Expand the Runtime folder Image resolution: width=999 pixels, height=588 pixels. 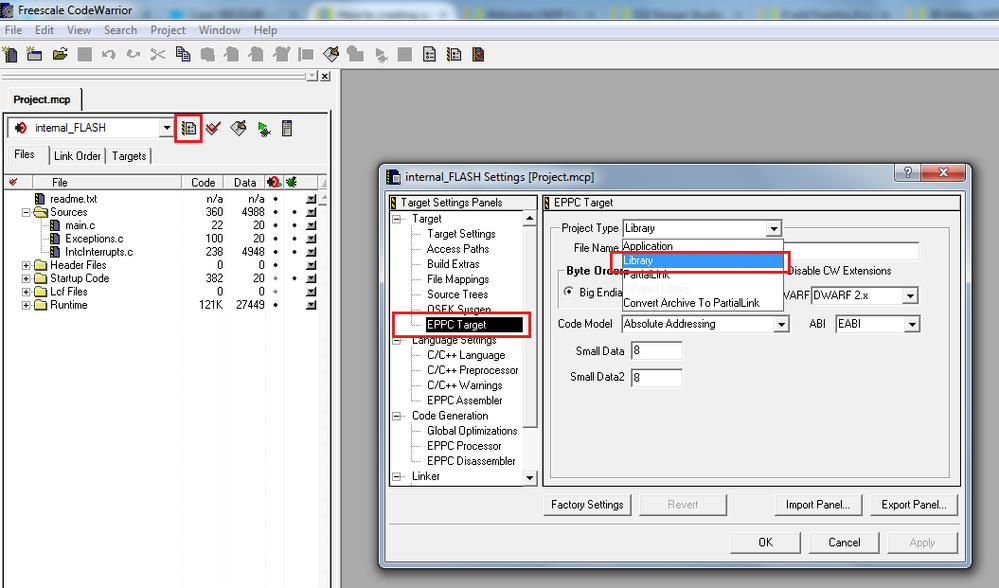tap(26, 305)
